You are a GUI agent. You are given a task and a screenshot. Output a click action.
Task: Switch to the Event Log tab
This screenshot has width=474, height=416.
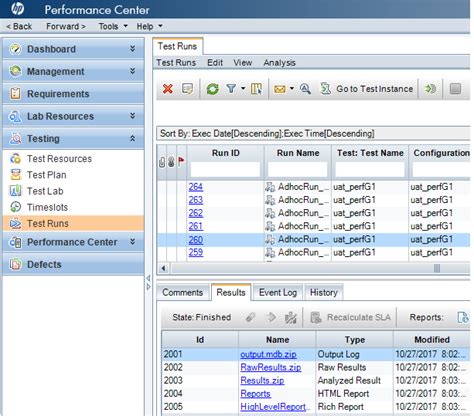(x=278, y=293)
